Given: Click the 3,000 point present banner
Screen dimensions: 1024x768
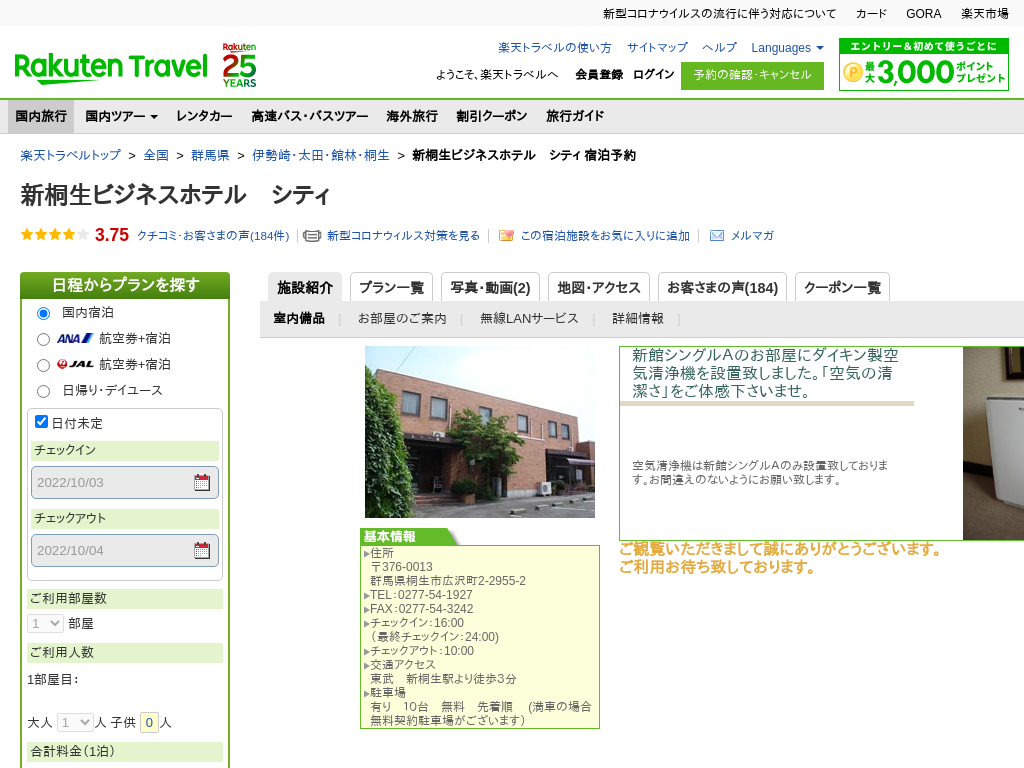Looking at the screenshot, I should coord(923,65).
